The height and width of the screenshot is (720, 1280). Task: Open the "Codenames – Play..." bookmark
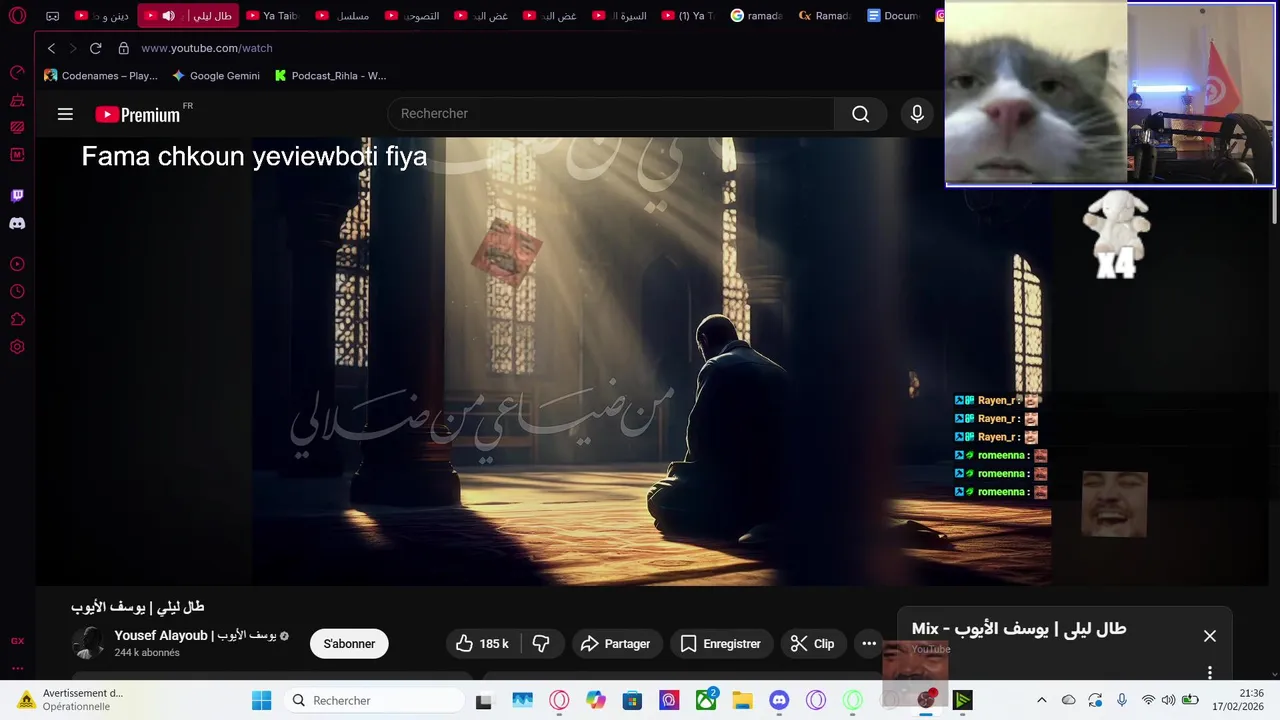click(x=101, y=76)
